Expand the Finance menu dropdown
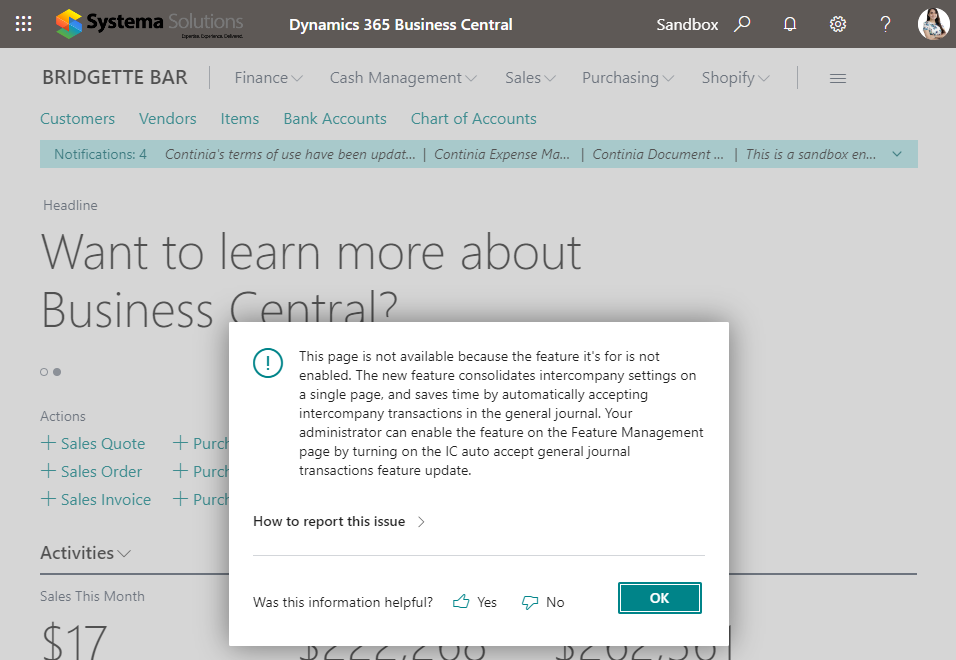The width and height of the screenshot is (956, 660). 268,78
